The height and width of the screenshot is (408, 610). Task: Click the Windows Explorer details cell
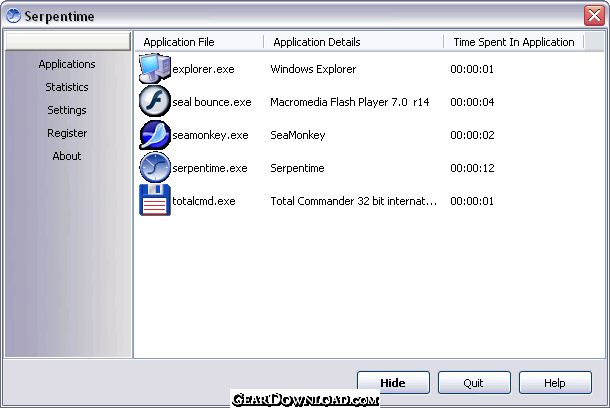[x=313, y=69]
